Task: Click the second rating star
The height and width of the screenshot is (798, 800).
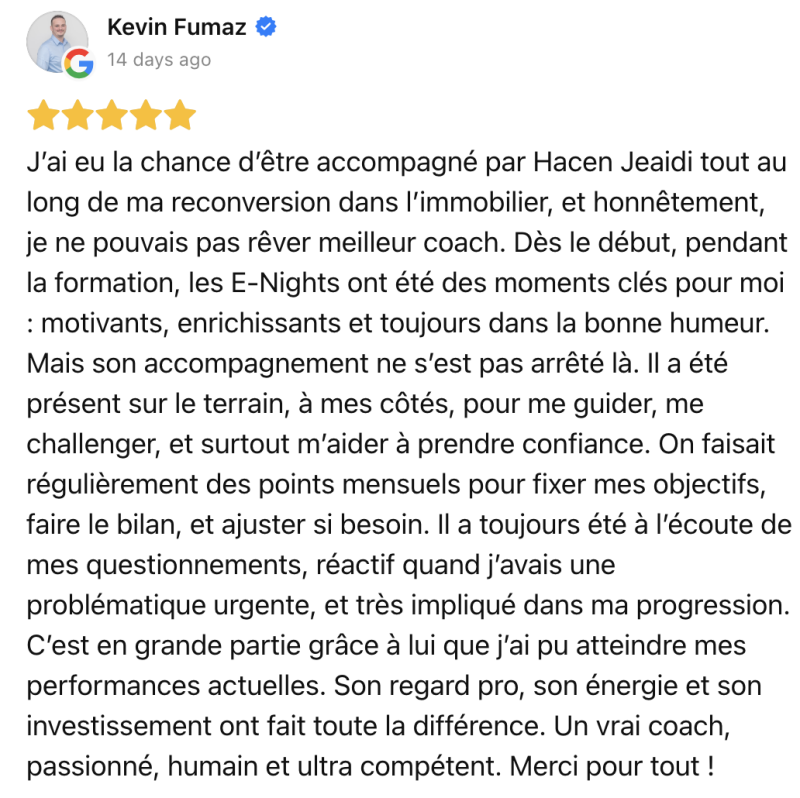Action: (x=77, y=116)
